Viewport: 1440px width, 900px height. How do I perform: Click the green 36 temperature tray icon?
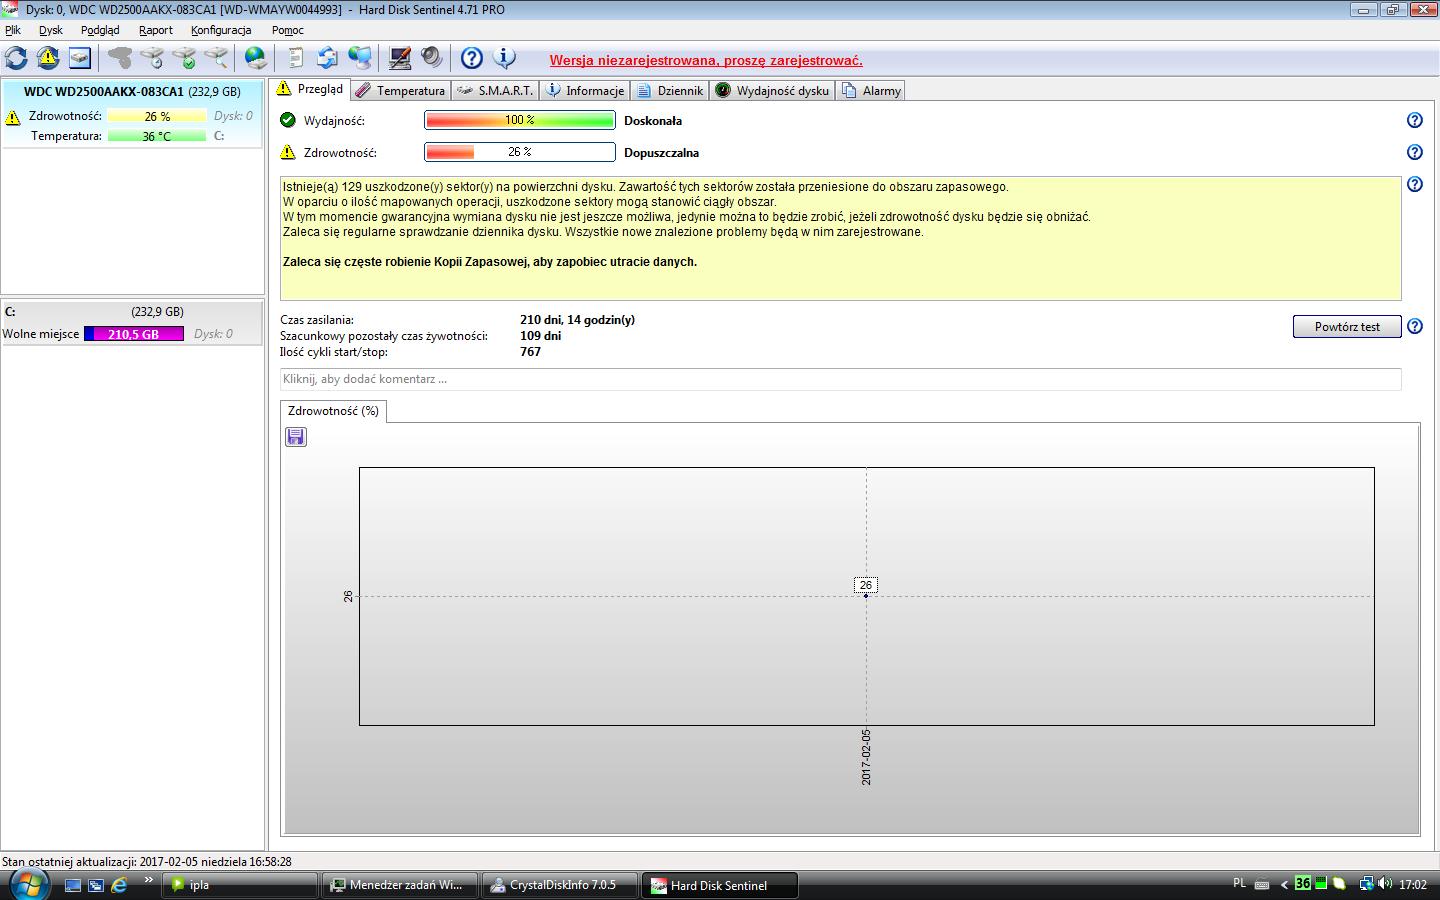(x=1303, y=884)
